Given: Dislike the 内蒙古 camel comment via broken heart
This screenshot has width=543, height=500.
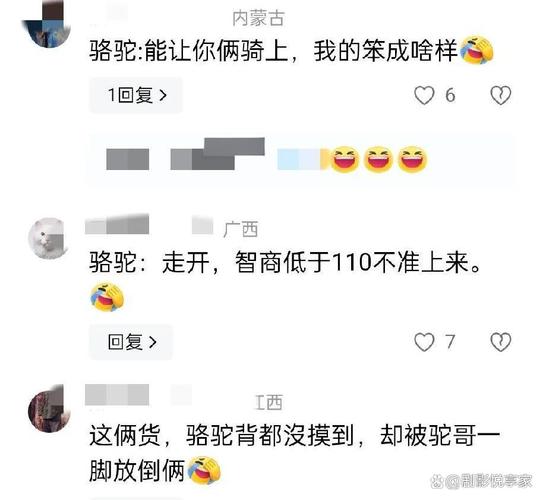Looking at the screenshot, I should [x=501, y=95].
